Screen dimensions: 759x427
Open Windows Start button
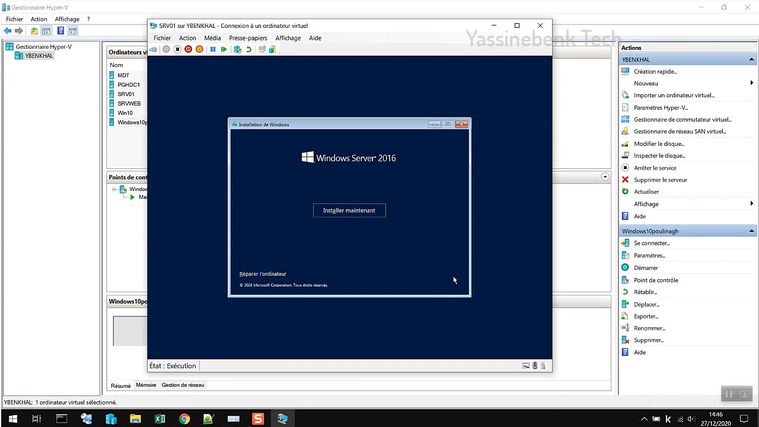tap(13, 419)
